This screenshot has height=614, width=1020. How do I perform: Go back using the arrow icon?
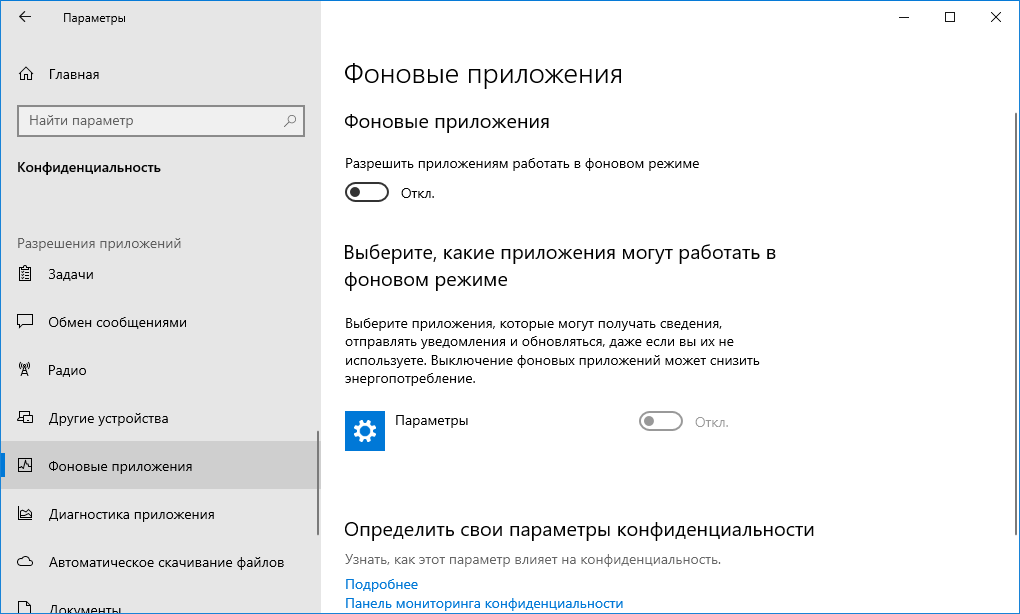pyautogui.click(x=25, y=18)
